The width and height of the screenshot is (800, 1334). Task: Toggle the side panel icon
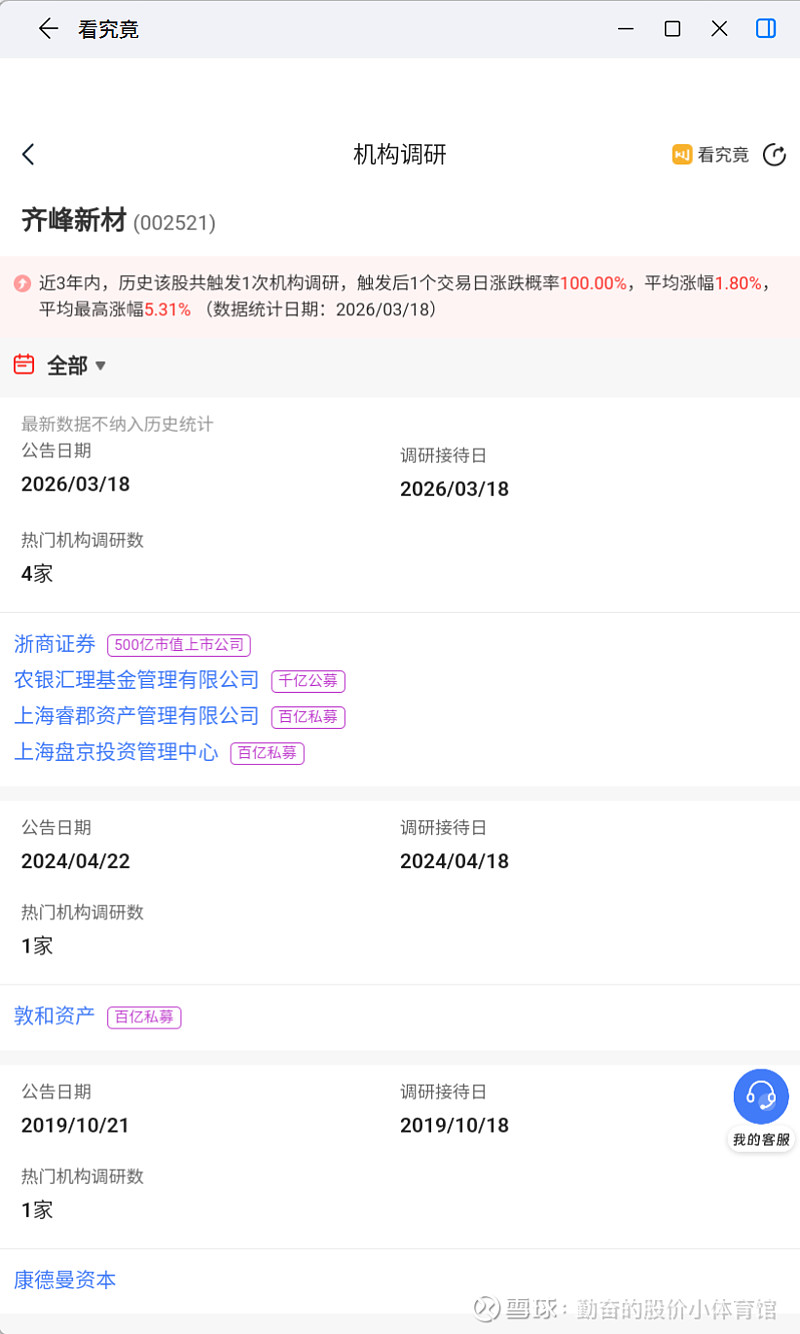point(766,29)
